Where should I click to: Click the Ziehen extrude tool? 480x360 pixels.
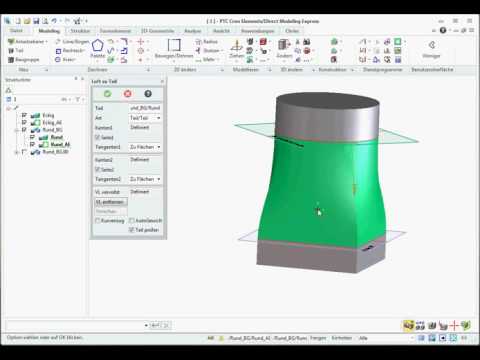pyautogui.click(x=237, y=49)
